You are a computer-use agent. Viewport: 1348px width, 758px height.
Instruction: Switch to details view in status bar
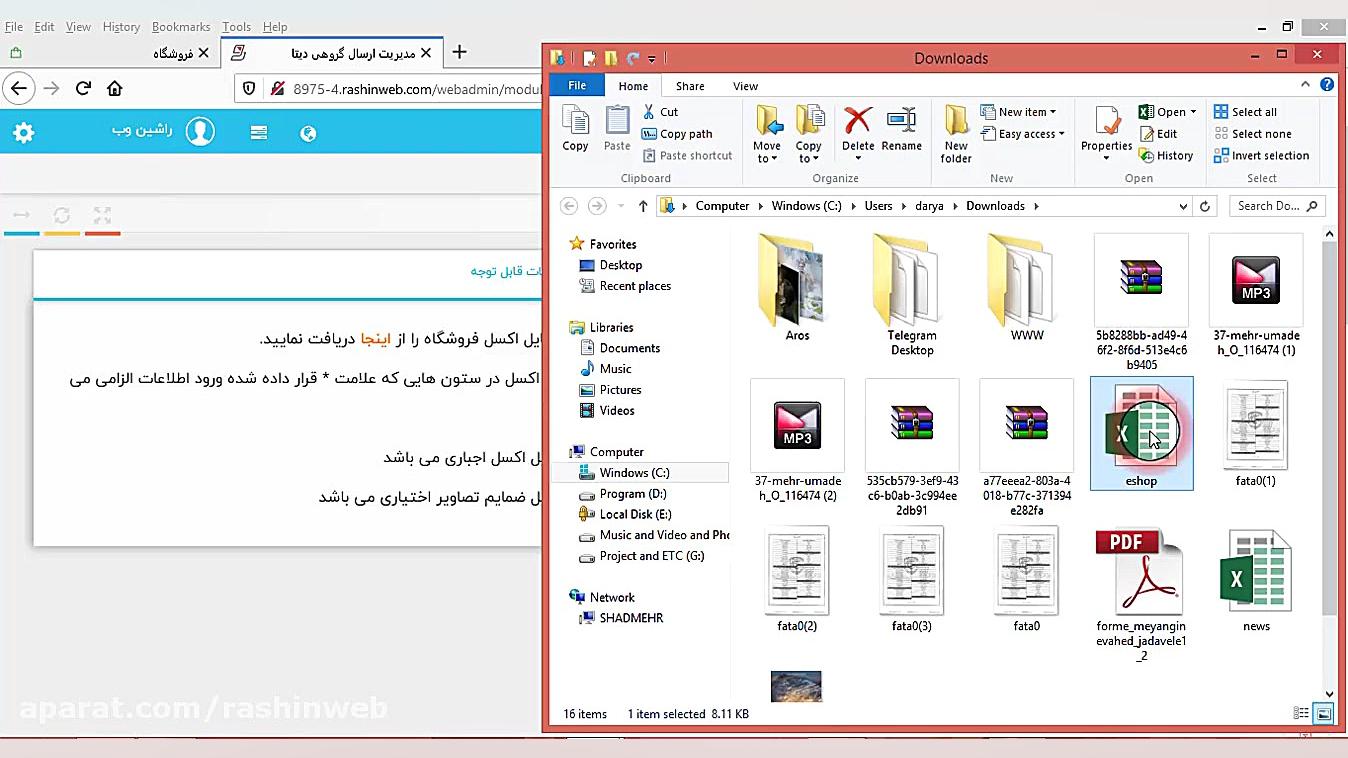(x=1301, y=714)
